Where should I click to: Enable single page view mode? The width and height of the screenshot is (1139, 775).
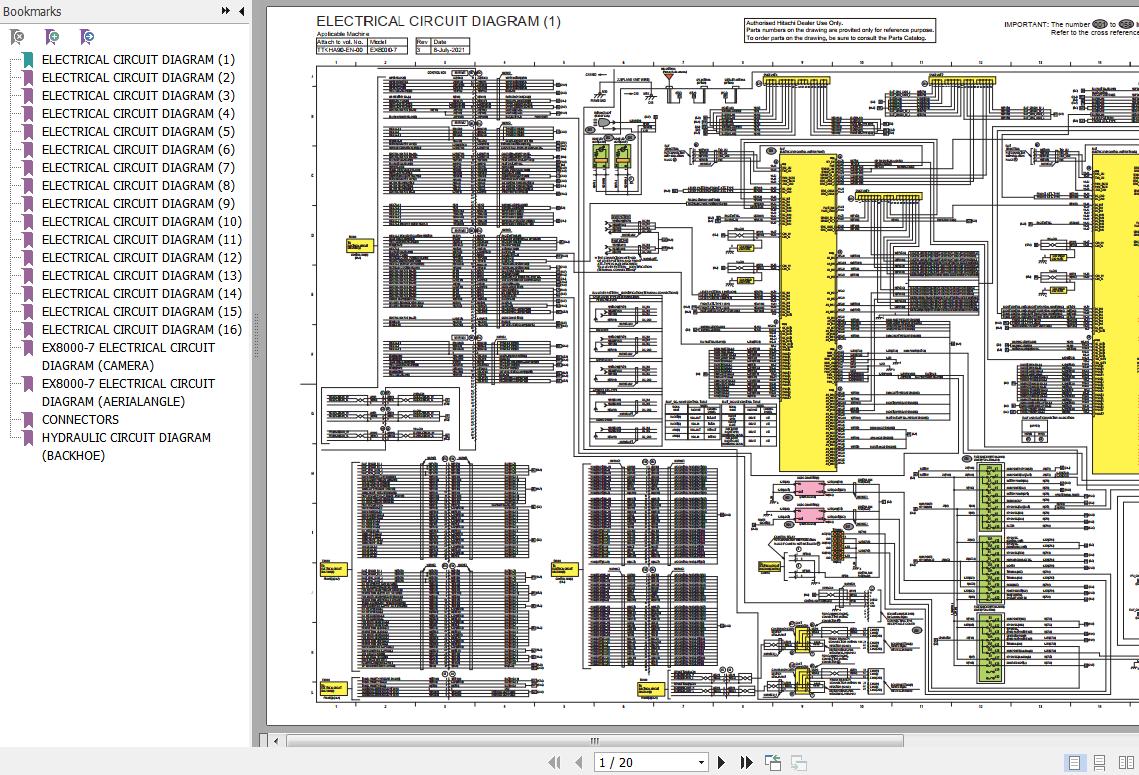(x=1074, y=763)
